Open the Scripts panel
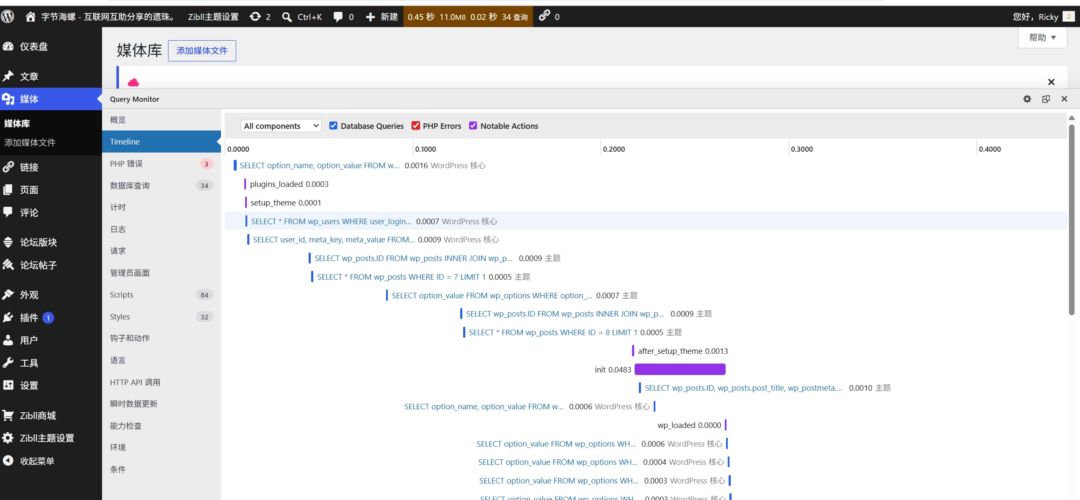 coord(162,295)
